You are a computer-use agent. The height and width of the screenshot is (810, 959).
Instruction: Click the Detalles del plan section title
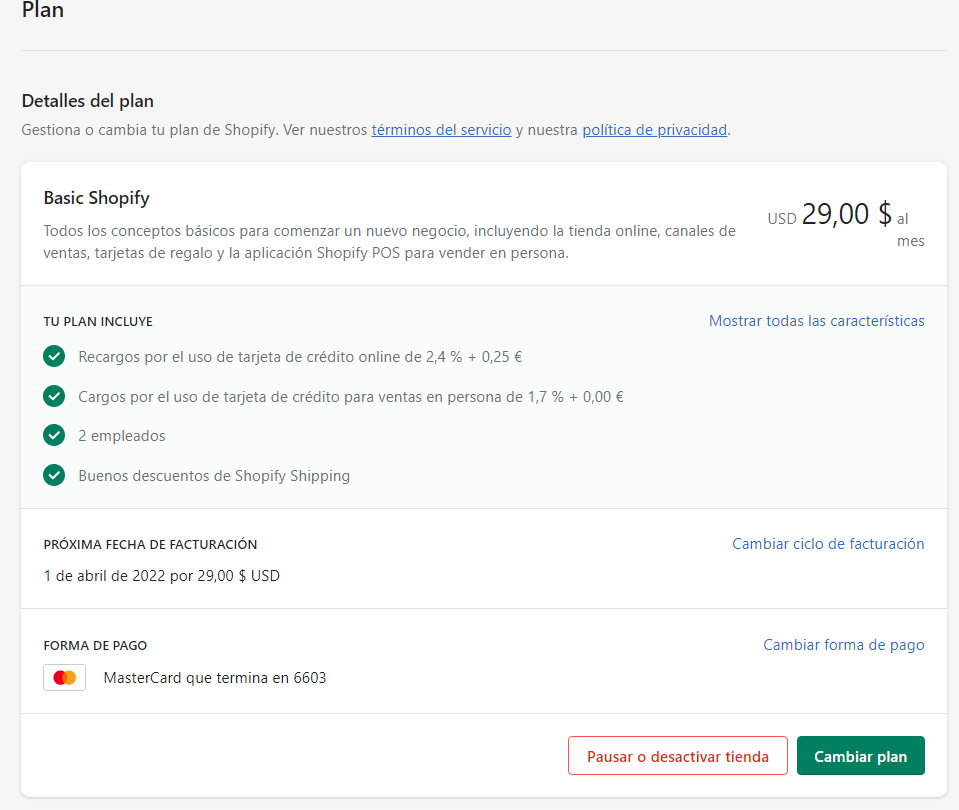(88, 101)
